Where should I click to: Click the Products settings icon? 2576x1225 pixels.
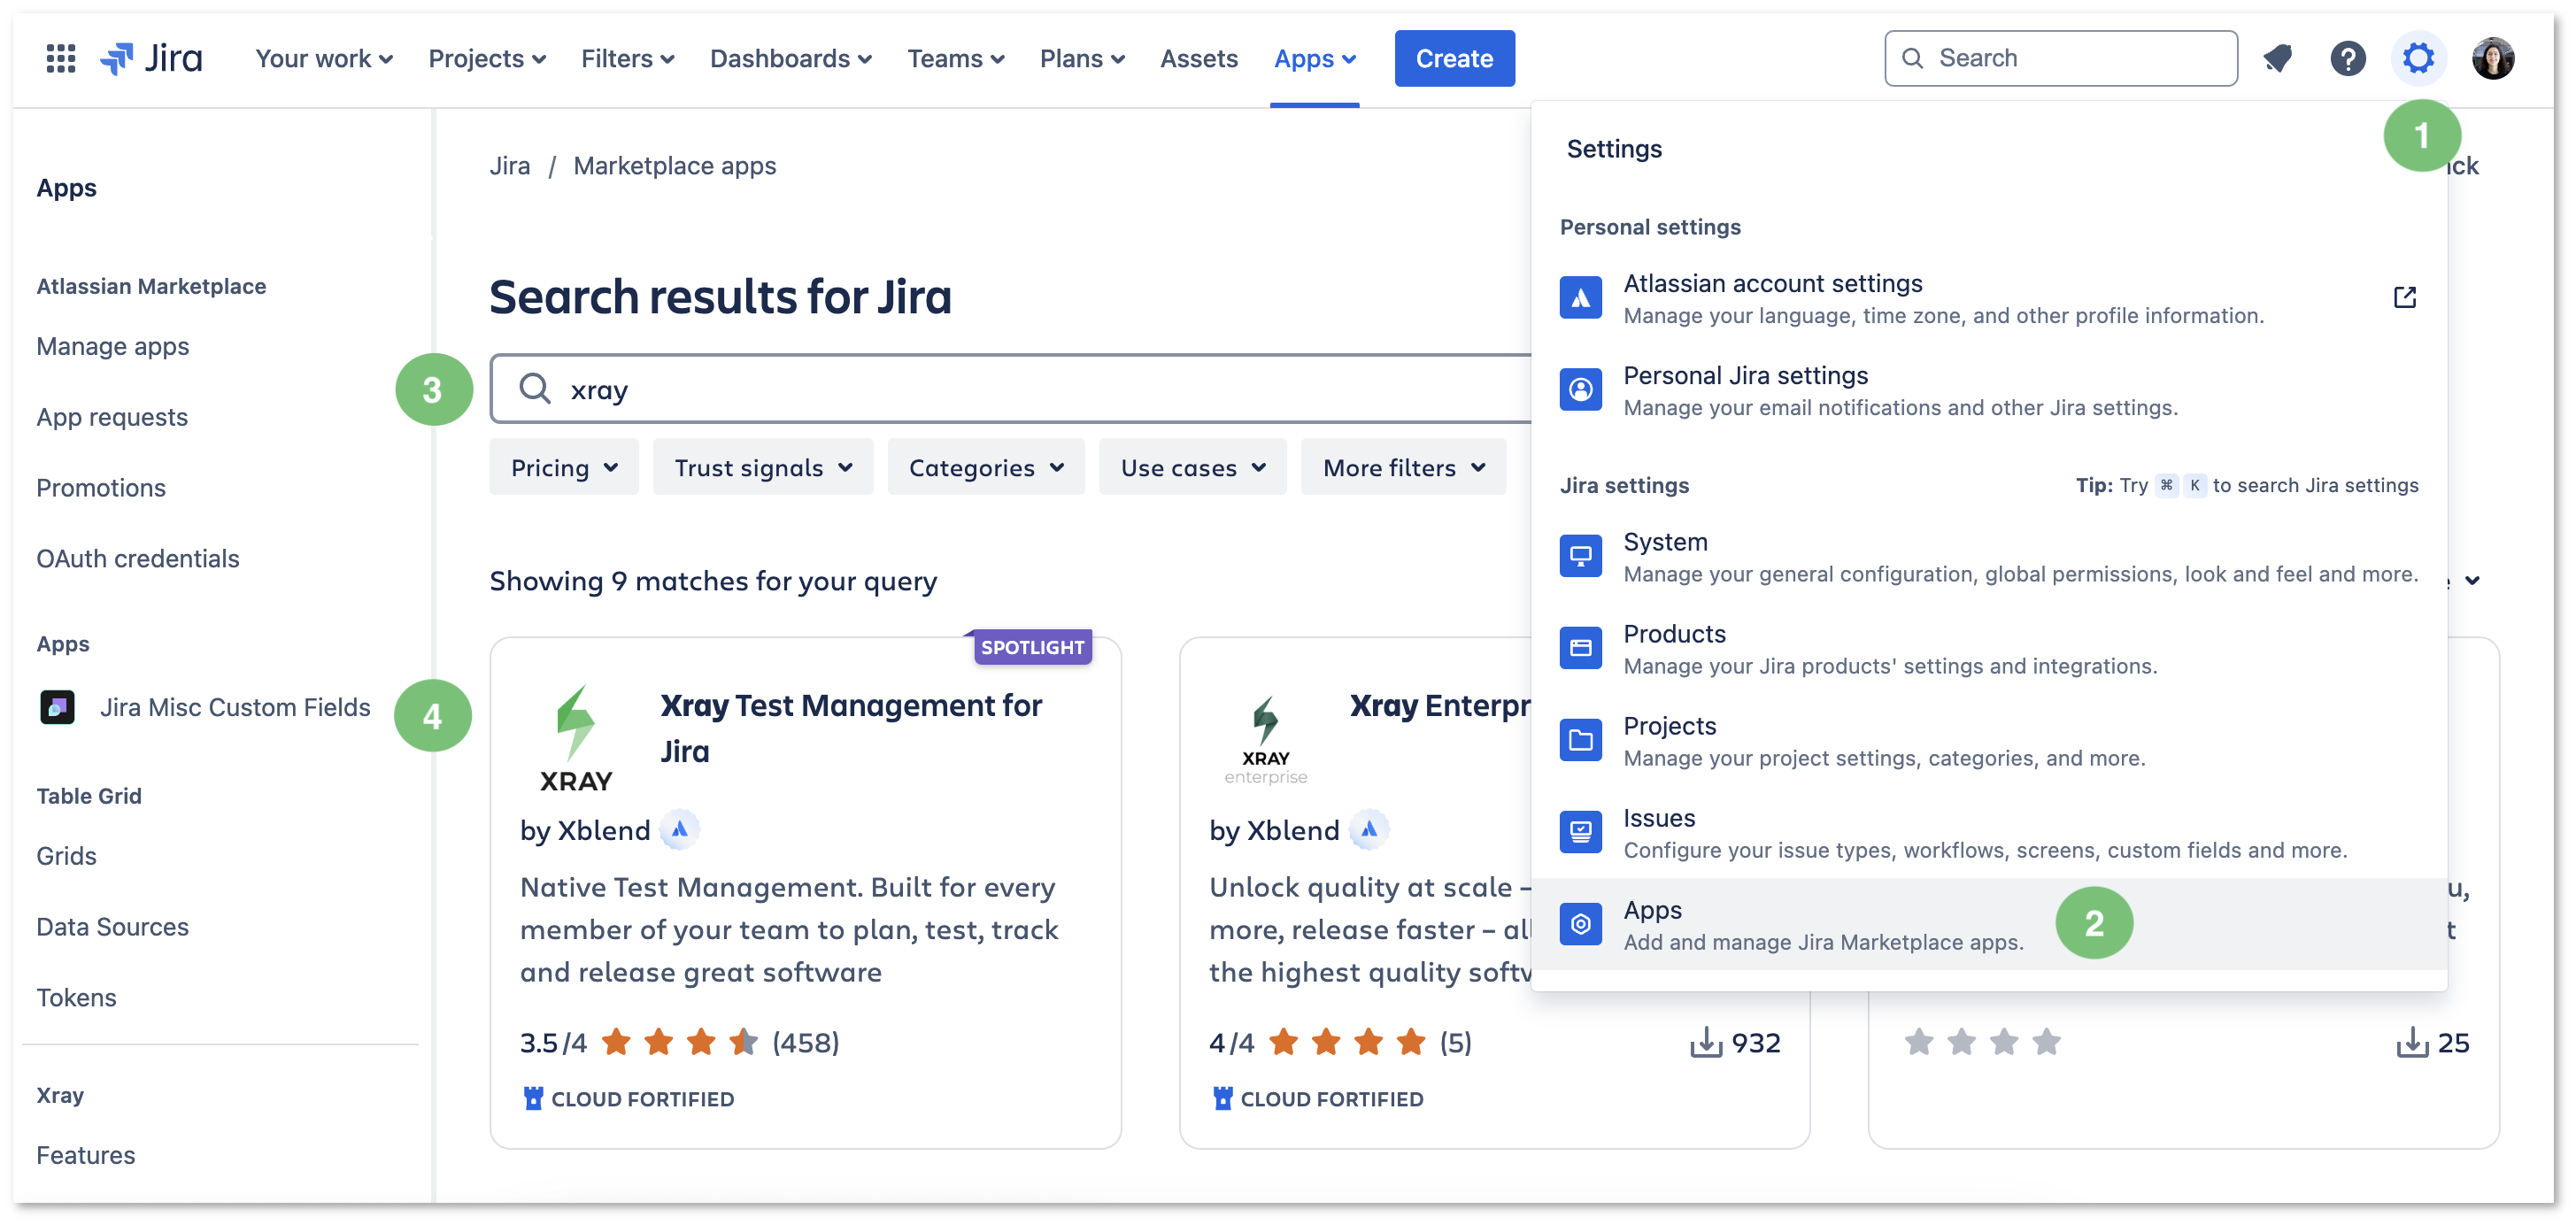click(x=1580, y=648)
